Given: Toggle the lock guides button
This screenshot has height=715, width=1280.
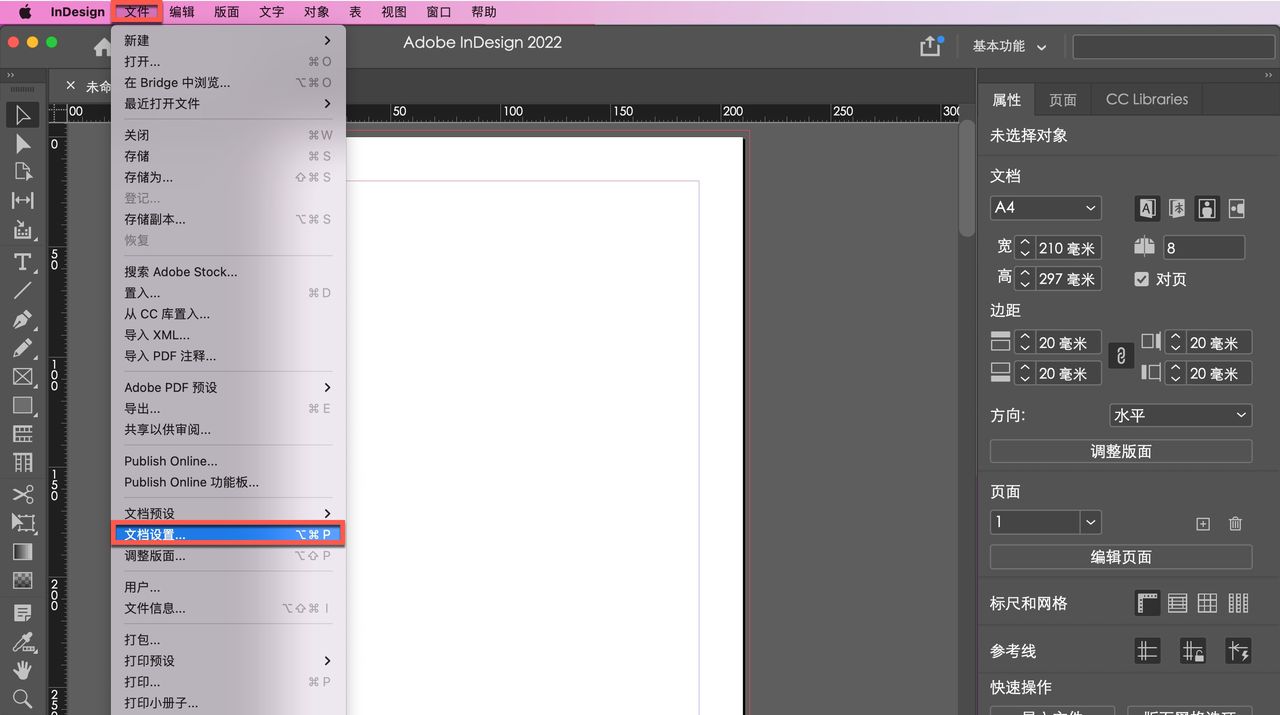Looking at the screenshot, I should 1192,651.
